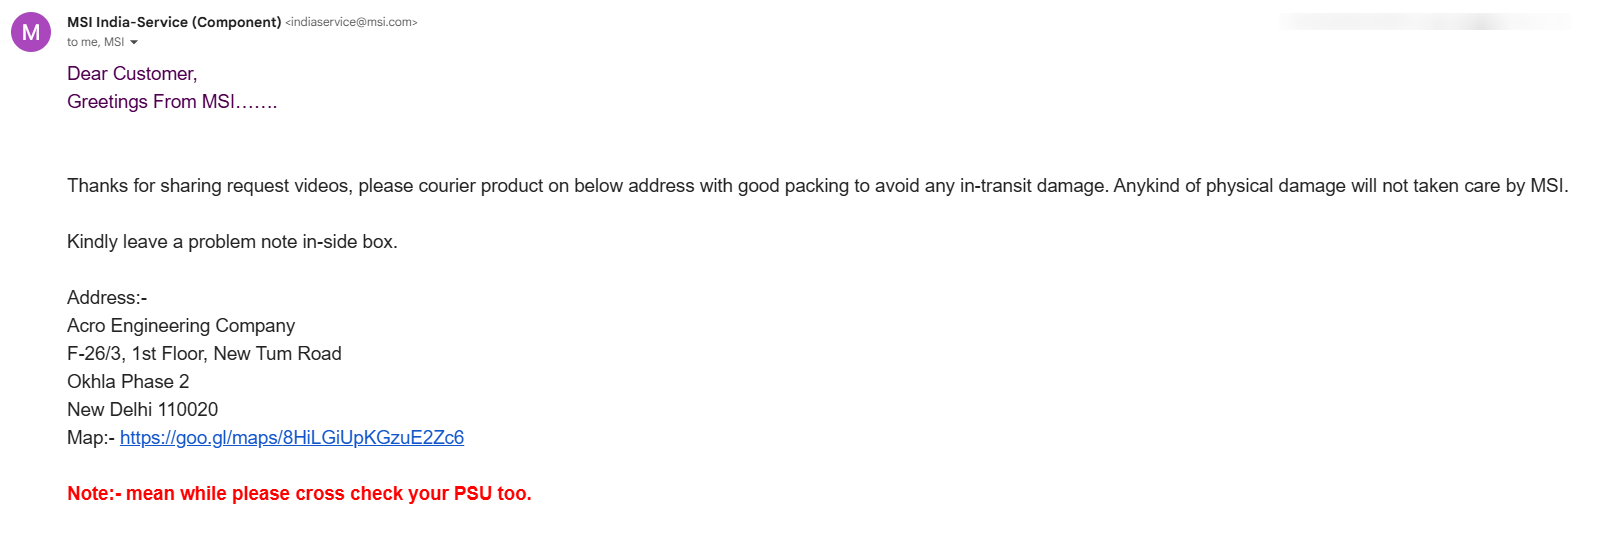Viewport: 1599px width, 548px height.
Task: Click the 'Dear Customer,' greeting line
Action: pos(132,73)
